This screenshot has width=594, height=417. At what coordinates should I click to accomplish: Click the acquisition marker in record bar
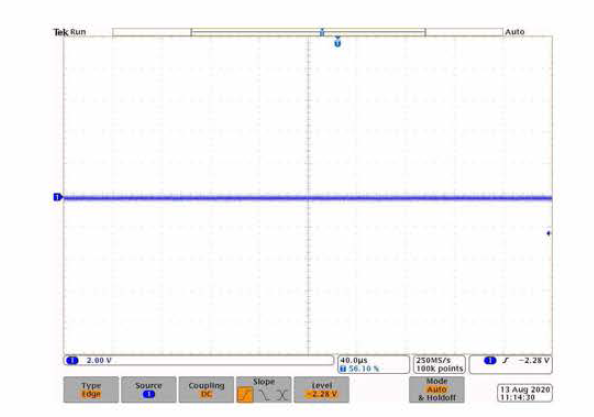[322, 32]
